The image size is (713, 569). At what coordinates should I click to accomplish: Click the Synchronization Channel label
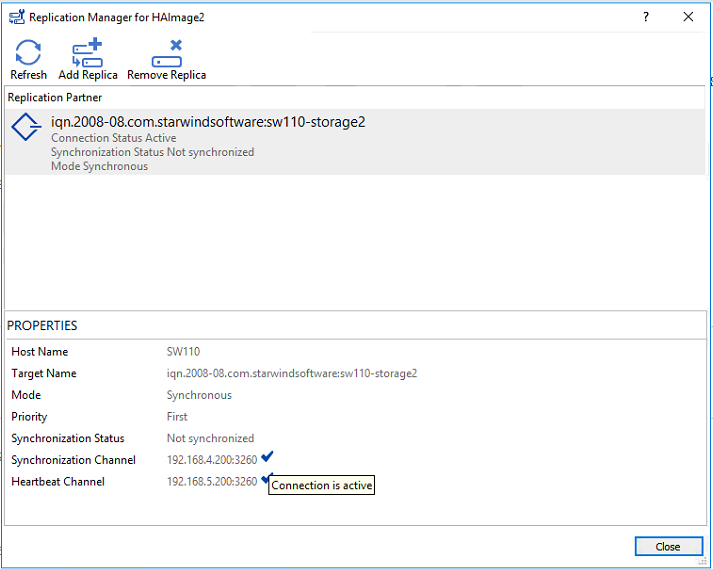[x=73, y=460]
